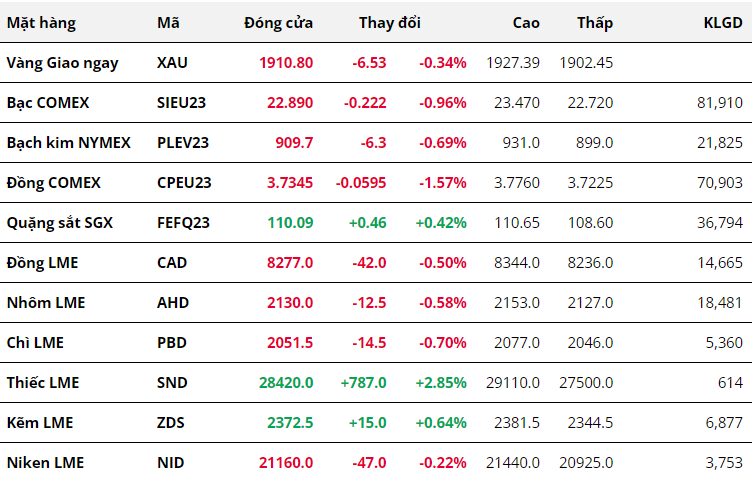Open the Niken LME entry
Image resolution: width=752 pixels, height=485 pixels.
pyautogui.click(x=45, y=463)
